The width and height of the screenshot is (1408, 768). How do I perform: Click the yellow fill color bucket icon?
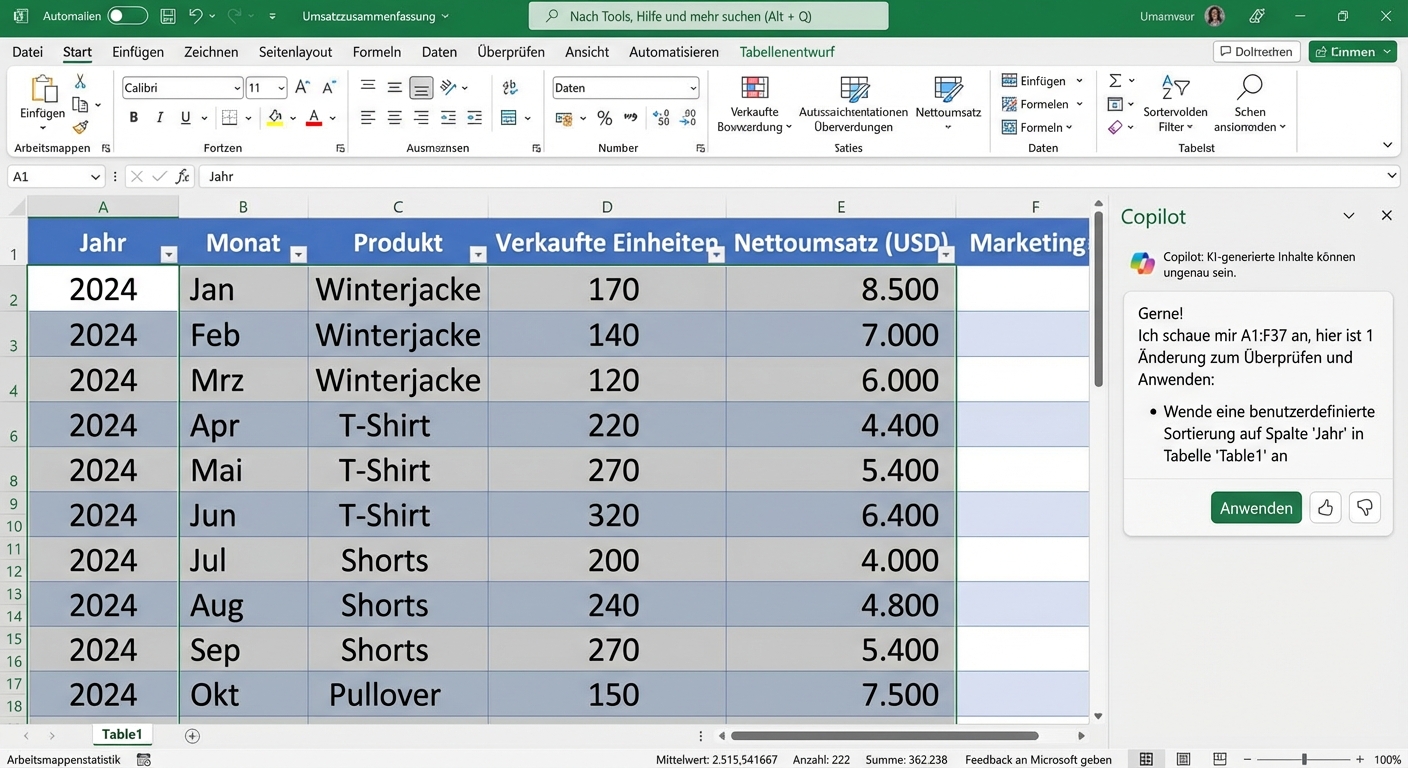point(275,117)
